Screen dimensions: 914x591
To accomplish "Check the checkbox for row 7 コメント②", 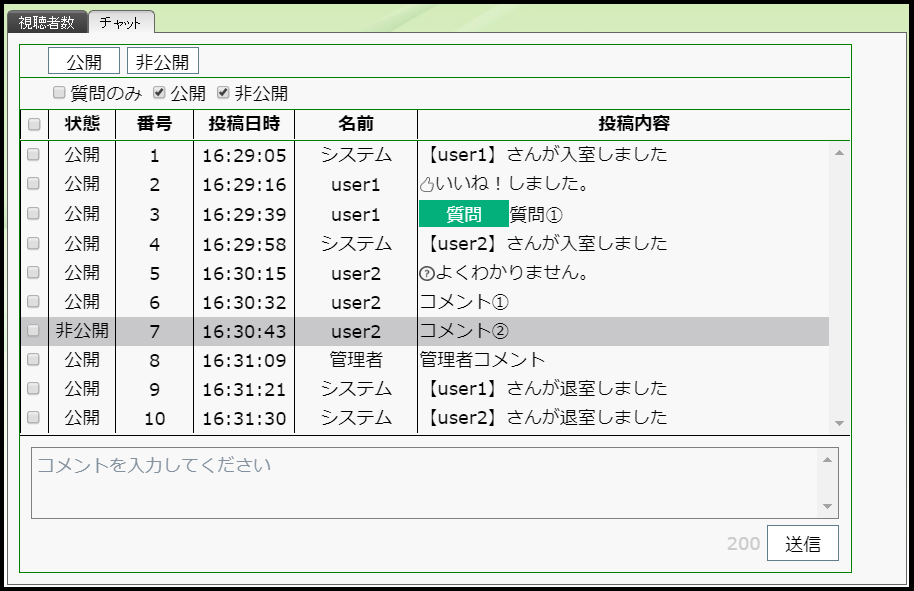I will click(34, 331).
